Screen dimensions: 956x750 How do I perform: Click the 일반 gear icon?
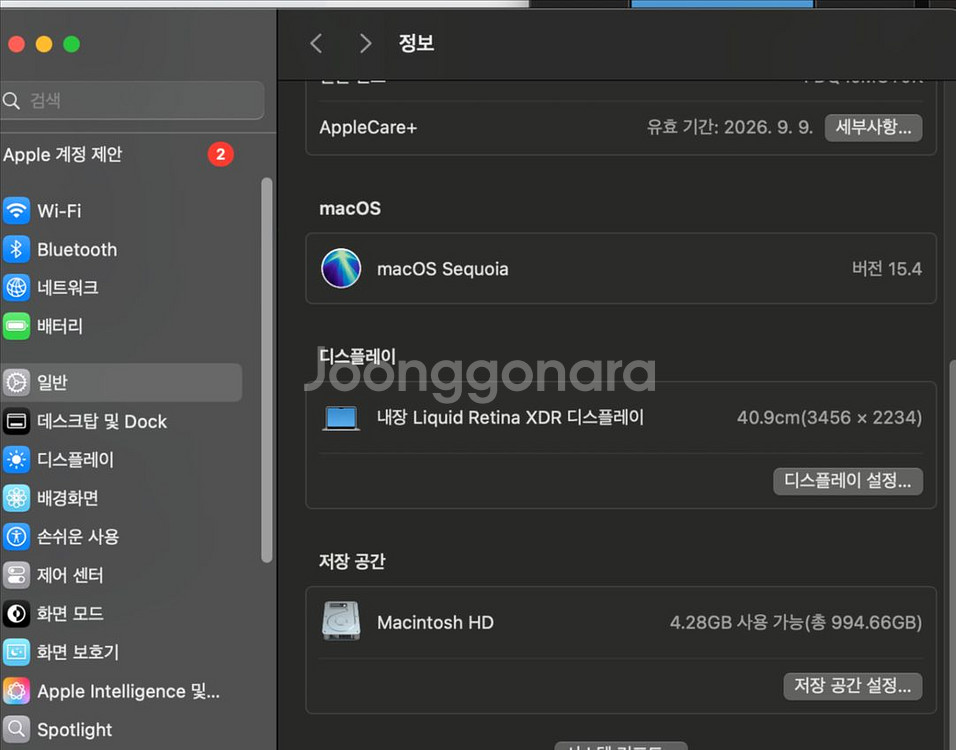(x=16, y=382)
